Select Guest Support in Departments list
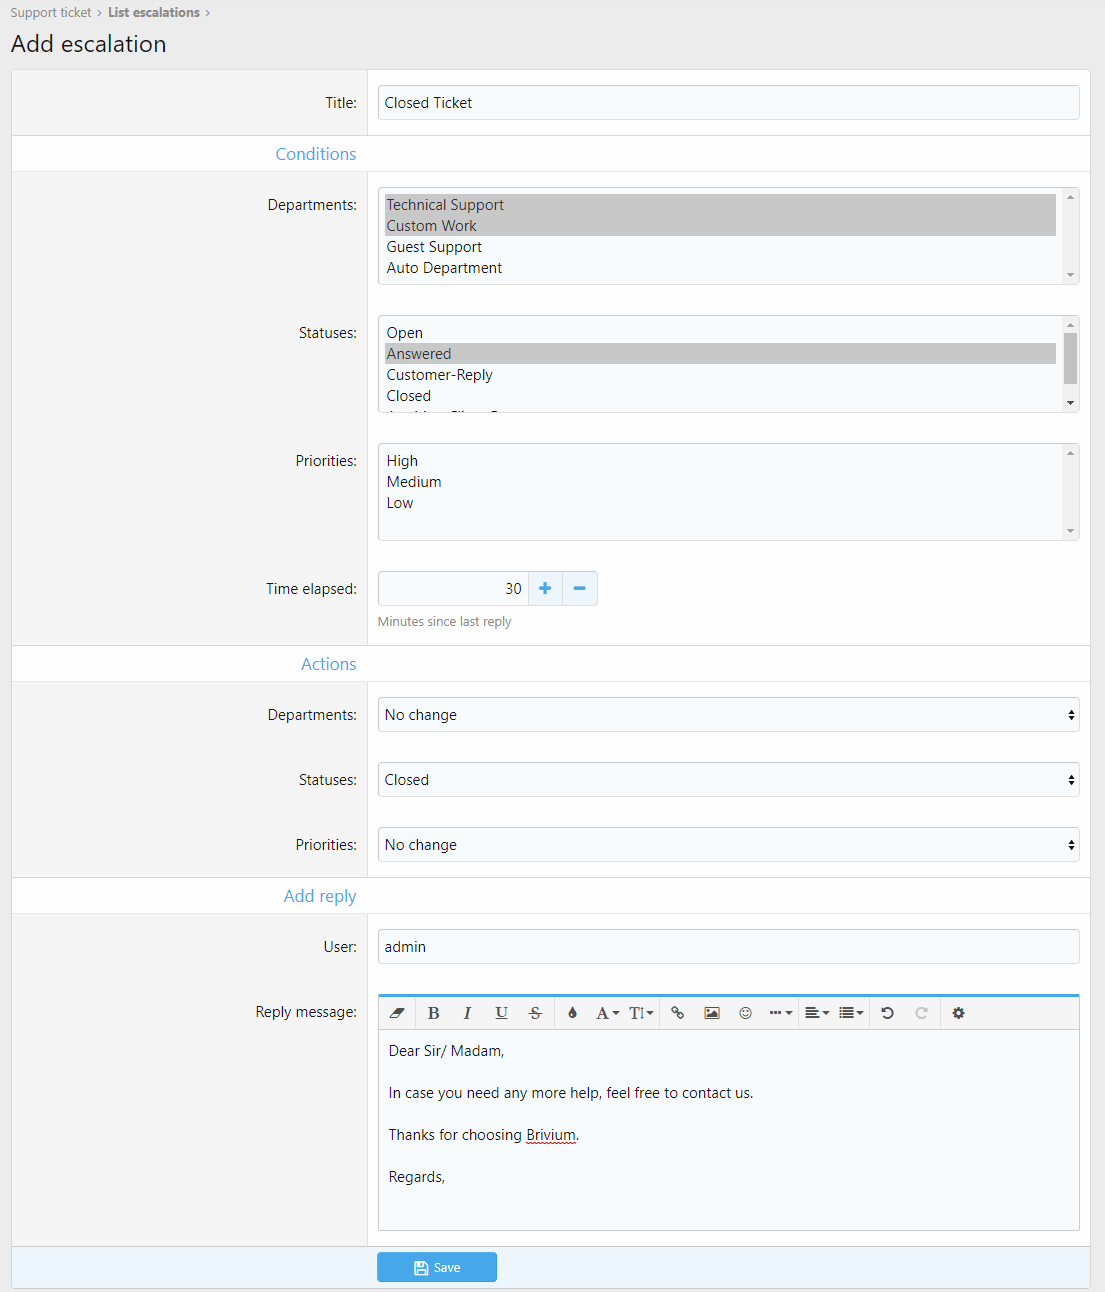 click(434, 247)
